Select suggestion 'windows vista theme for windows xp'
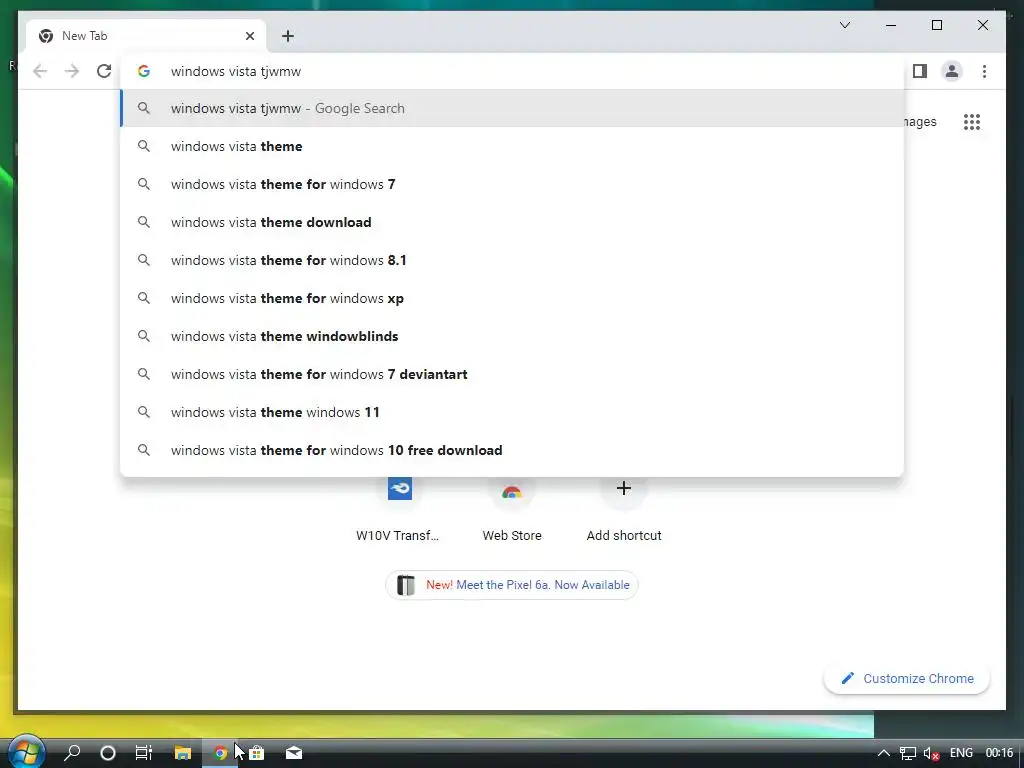1024x768 pixels. tap(513, 298)
